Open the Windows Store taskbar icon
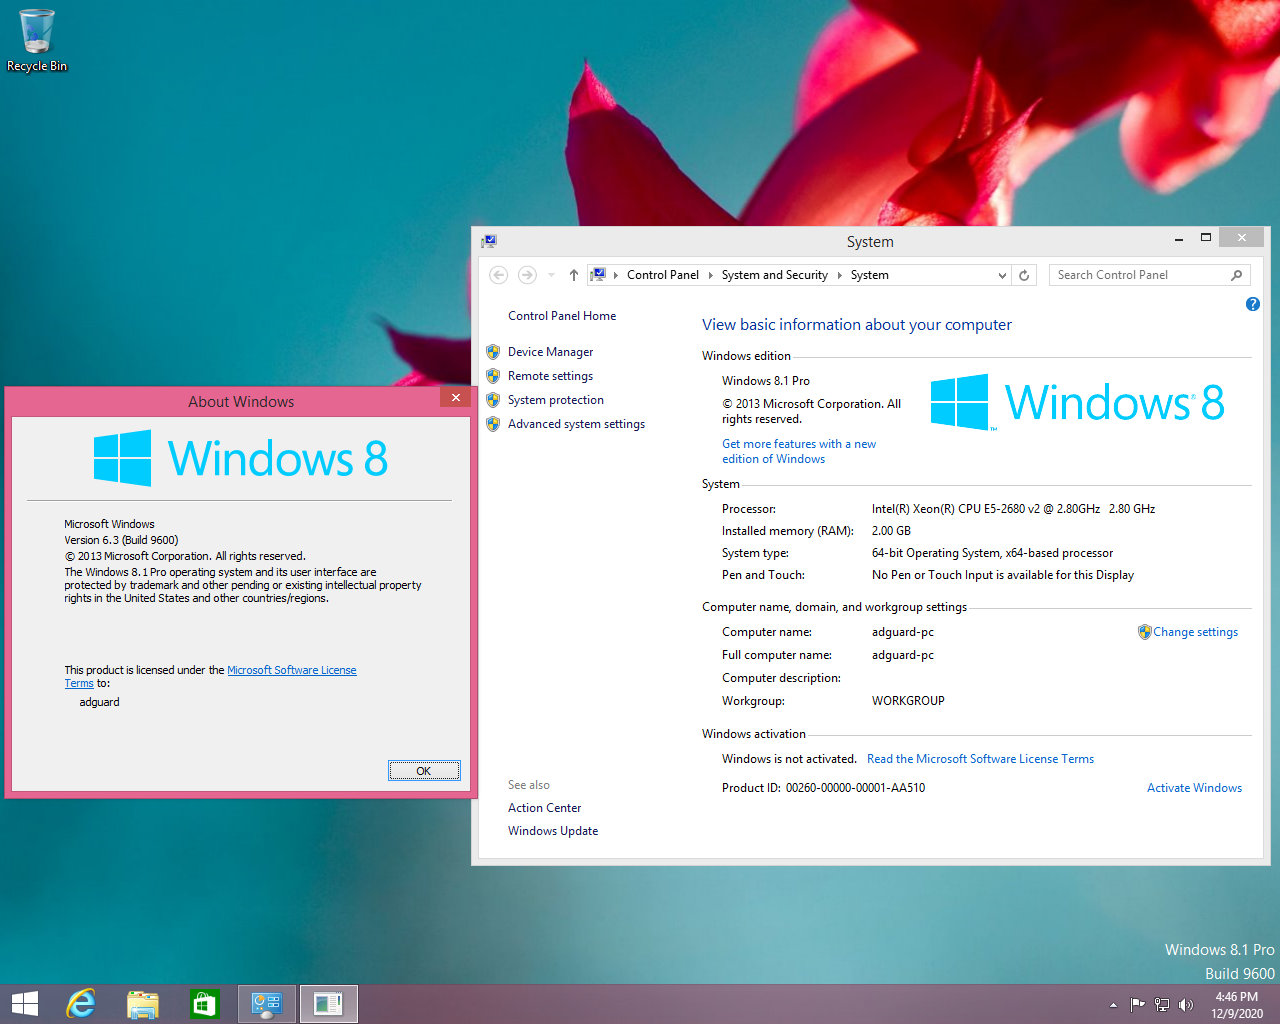 204,1004
